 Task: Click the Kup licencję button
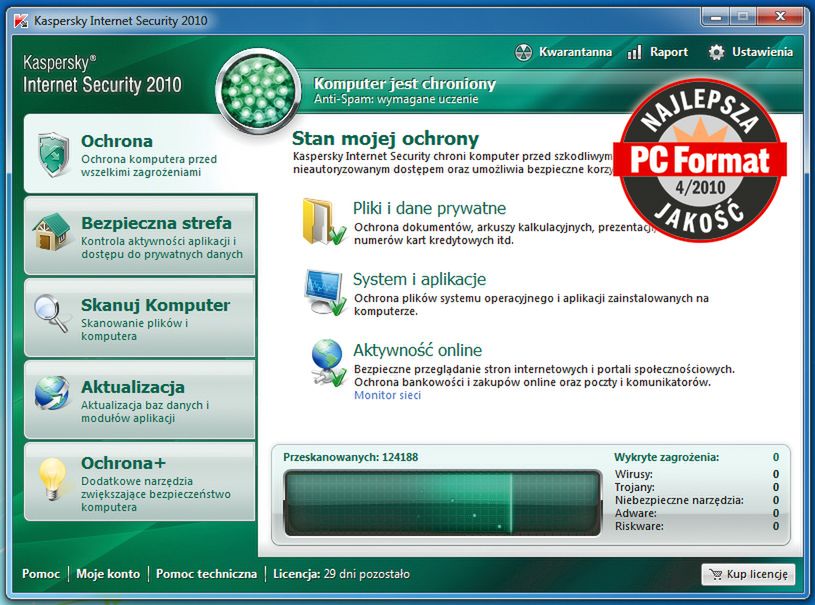tap(748, 574)
